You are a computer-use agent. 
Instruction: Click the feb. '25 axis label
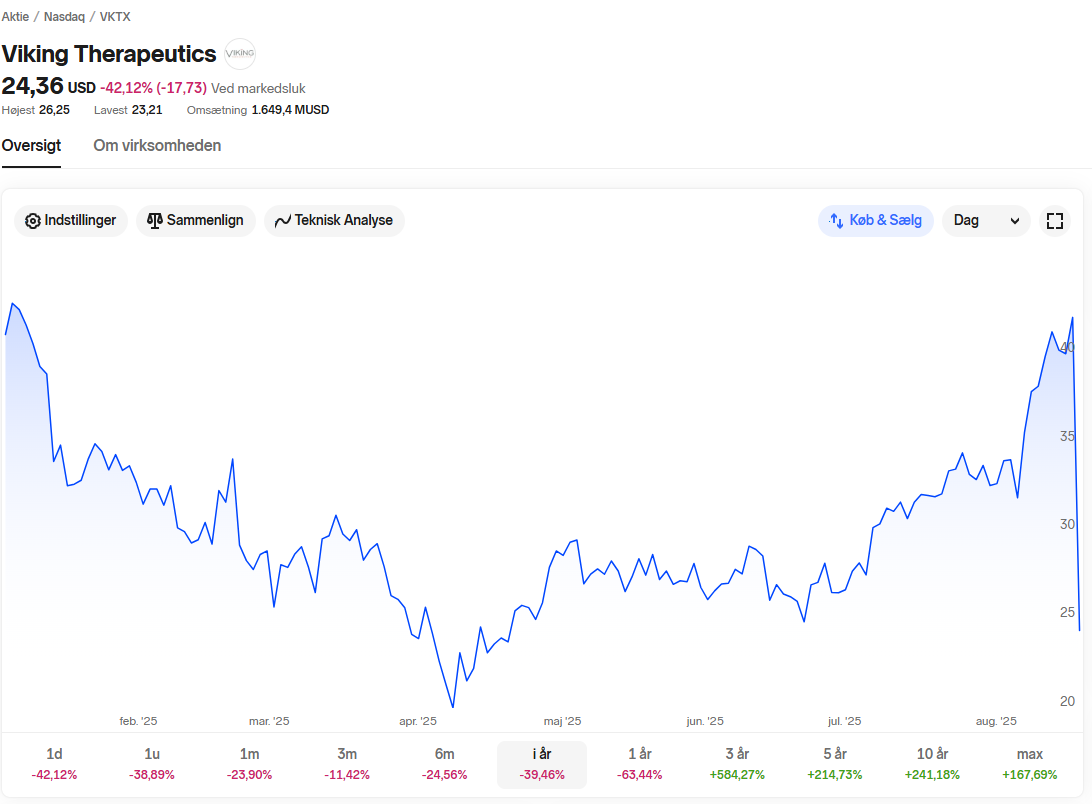[x=138, y=721]
